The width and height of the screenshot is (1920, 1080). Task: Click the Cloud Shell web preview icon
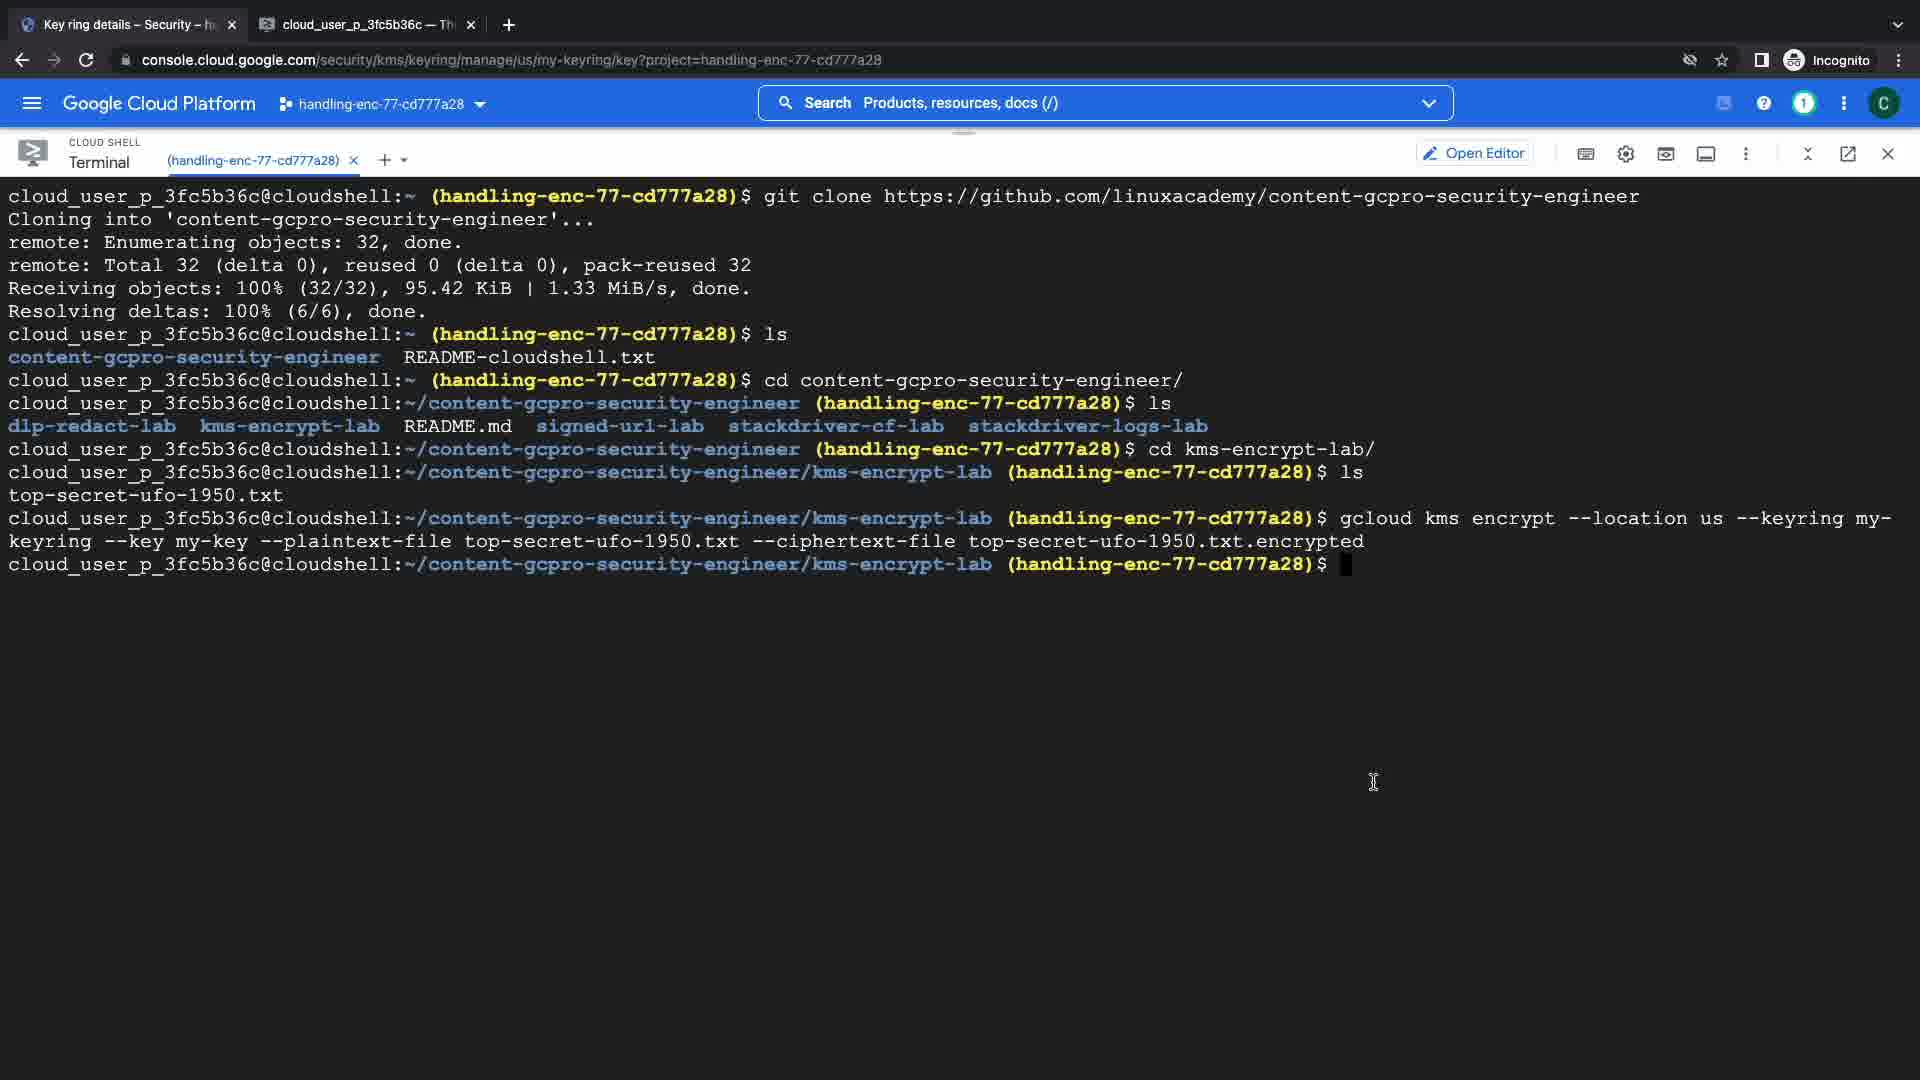coord(1665,154)
